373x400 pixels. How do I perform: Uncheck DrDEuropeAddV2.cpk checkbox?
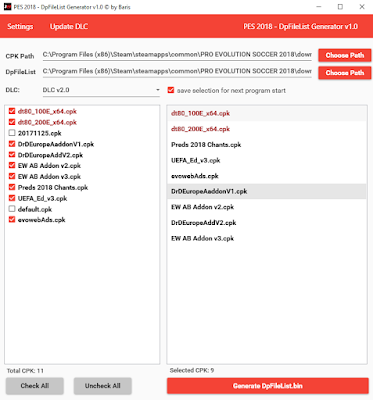click(12, 155)
